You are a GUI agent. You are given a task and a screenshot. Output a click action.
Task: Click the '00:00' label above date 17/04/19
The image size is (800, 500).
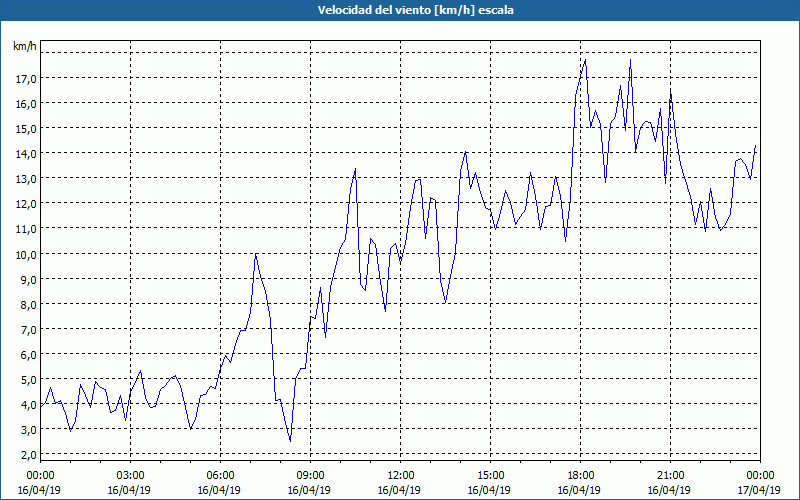tap(761, 476)
